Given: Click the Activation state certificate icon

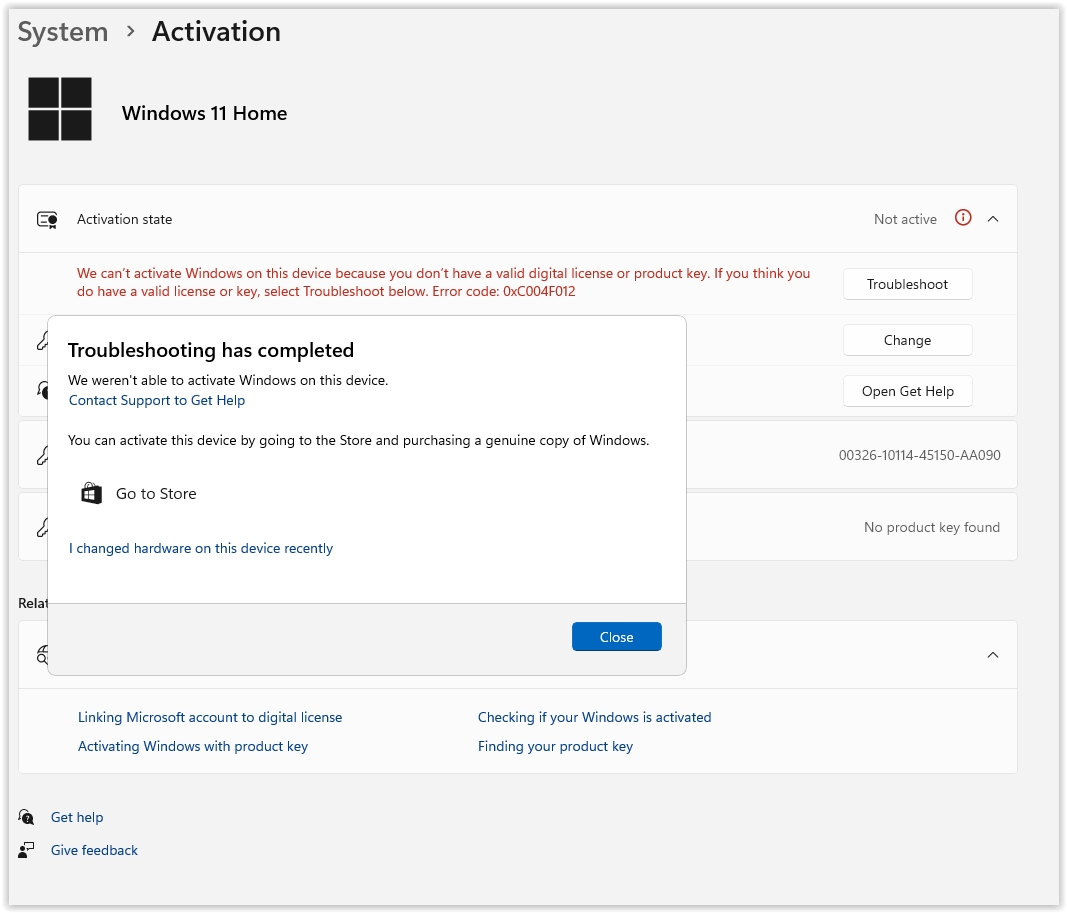Looking at the screenshot, I should 47,219.
